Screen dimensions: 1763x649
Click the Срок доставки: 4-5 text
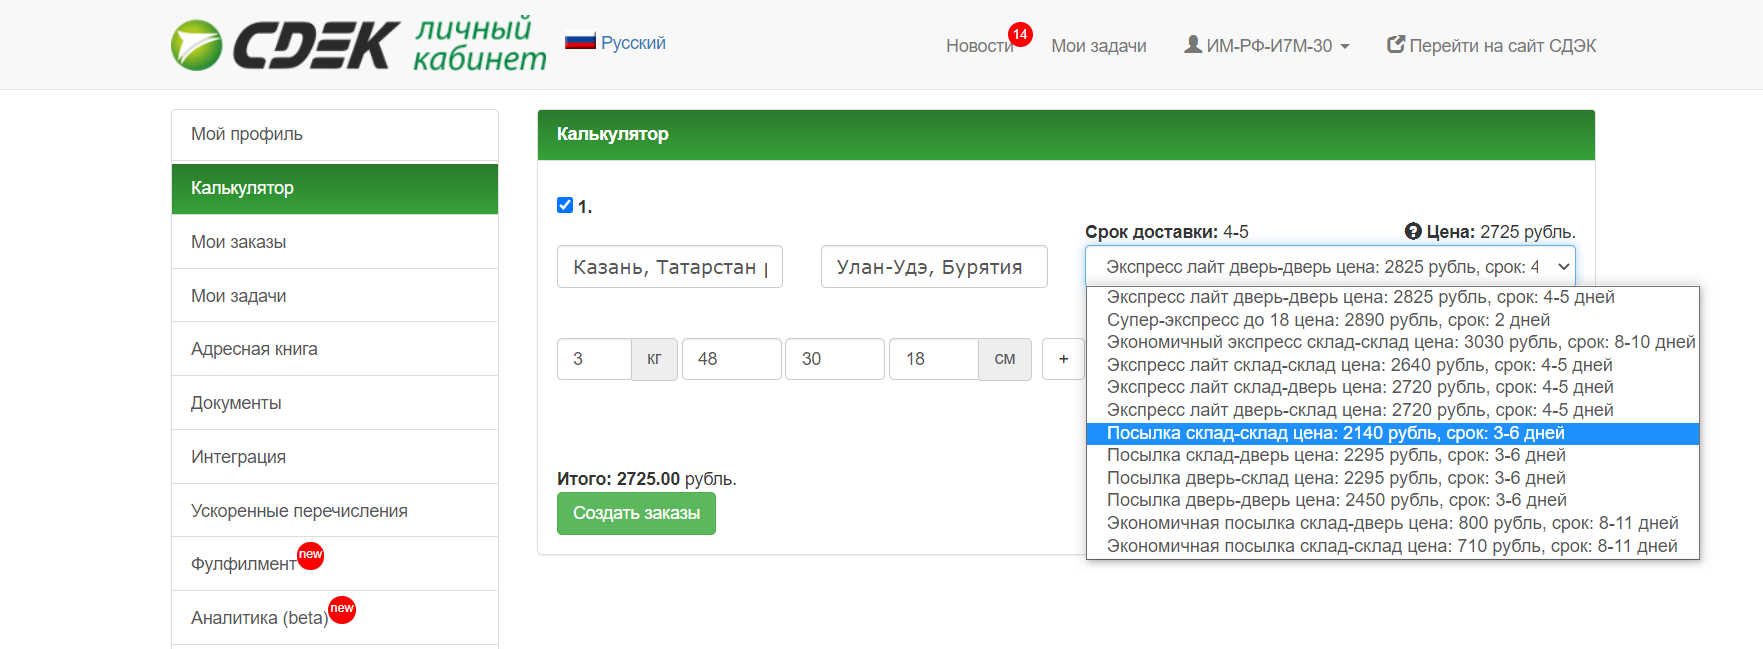[x=1167, y=232]
